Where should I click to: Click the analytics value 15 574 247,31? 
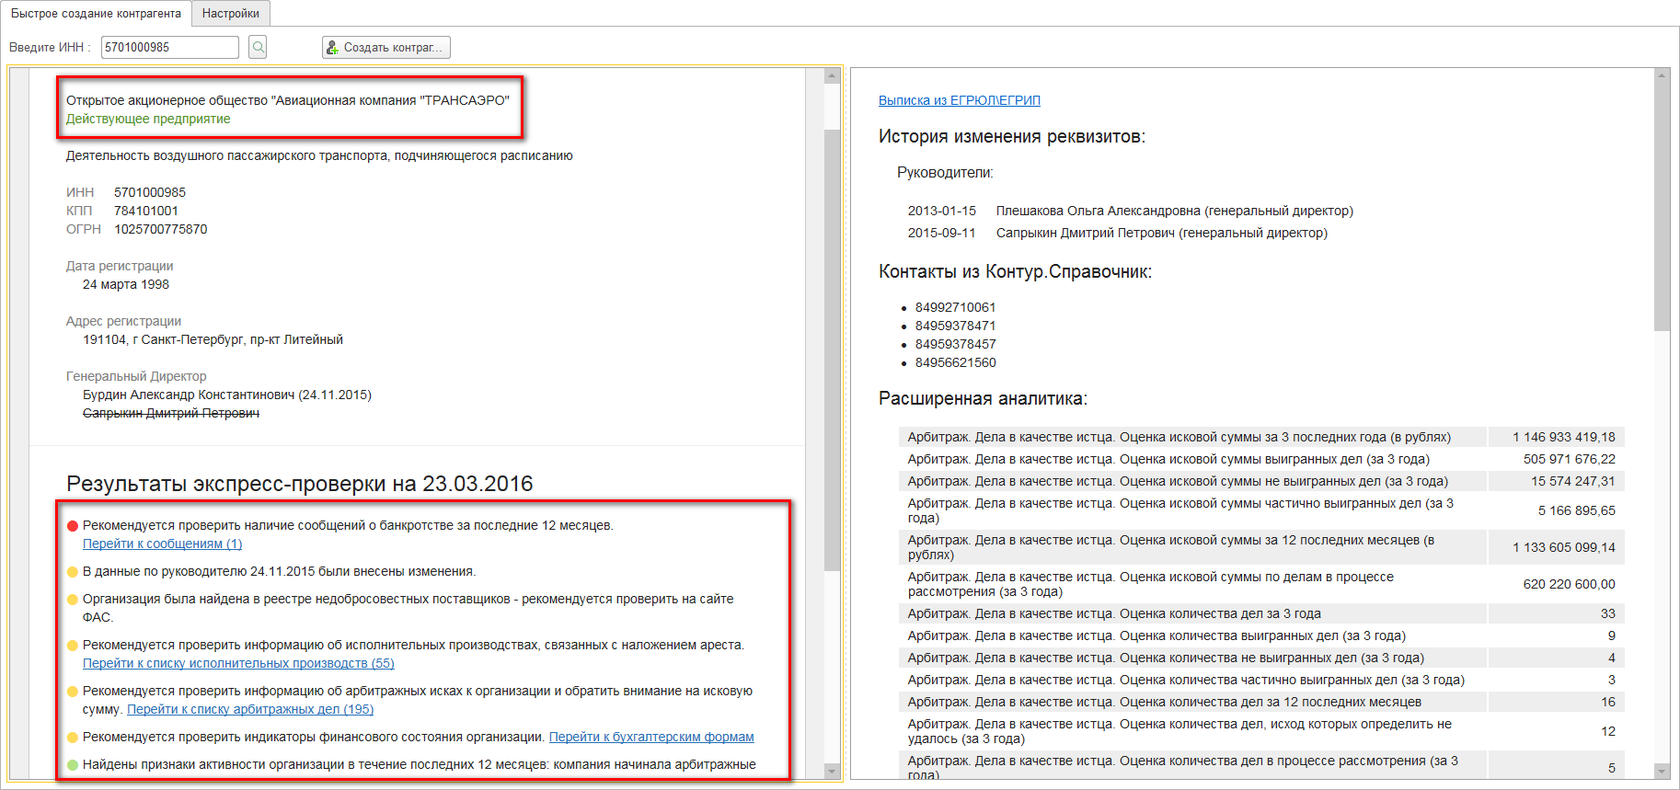click(1573, 481)
